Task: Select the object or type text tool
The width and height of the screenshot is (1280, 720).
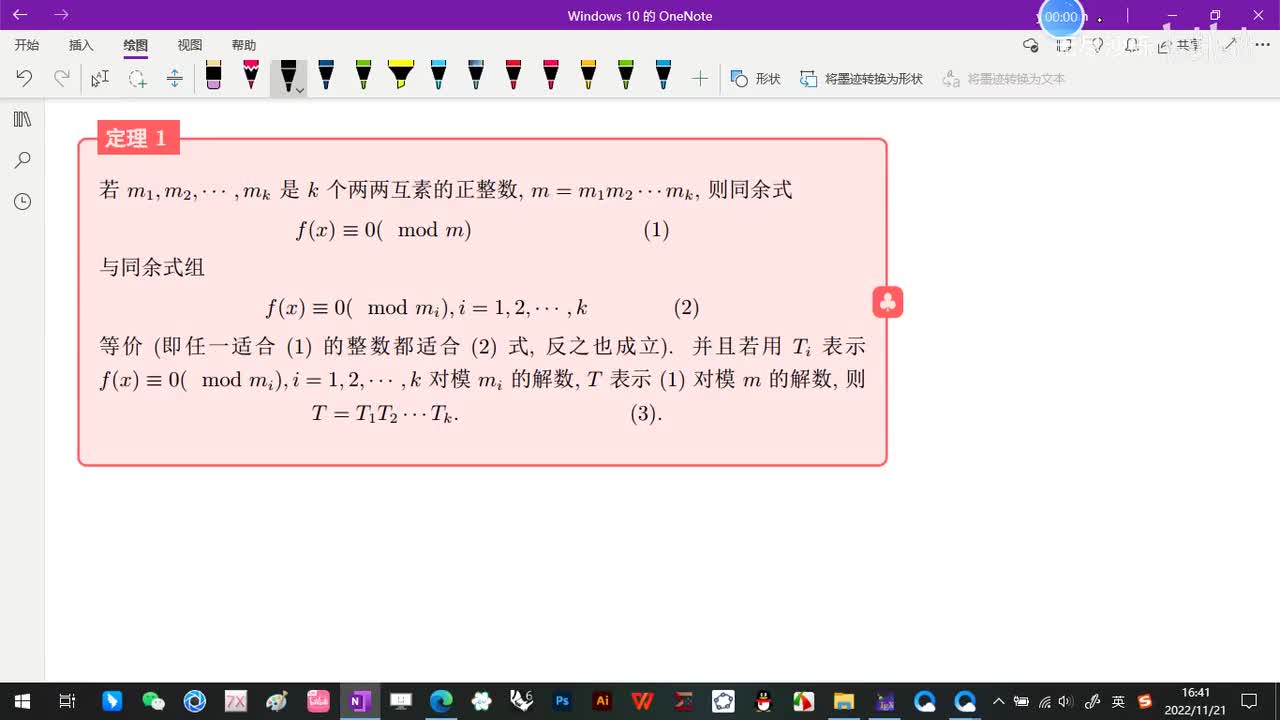Action: [x=100, y=78]
